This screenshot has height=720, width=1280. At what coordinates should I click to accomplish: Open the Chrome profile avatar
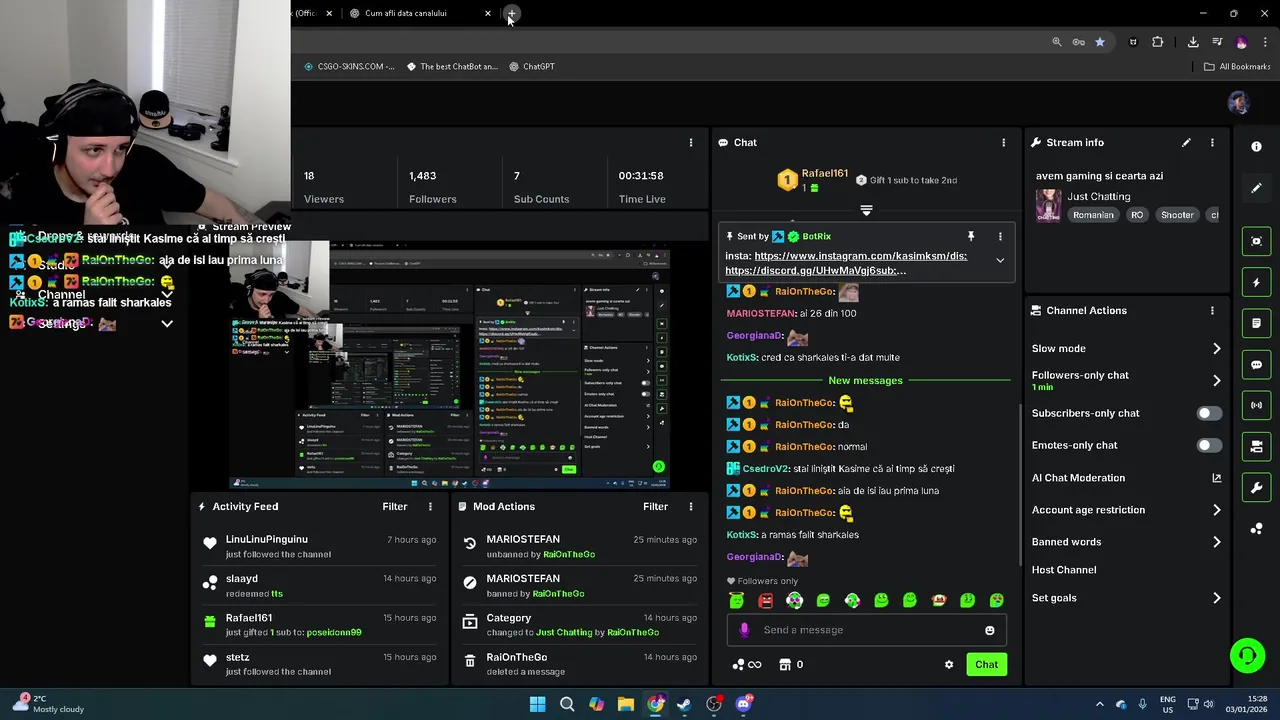tap(1242, 42)
